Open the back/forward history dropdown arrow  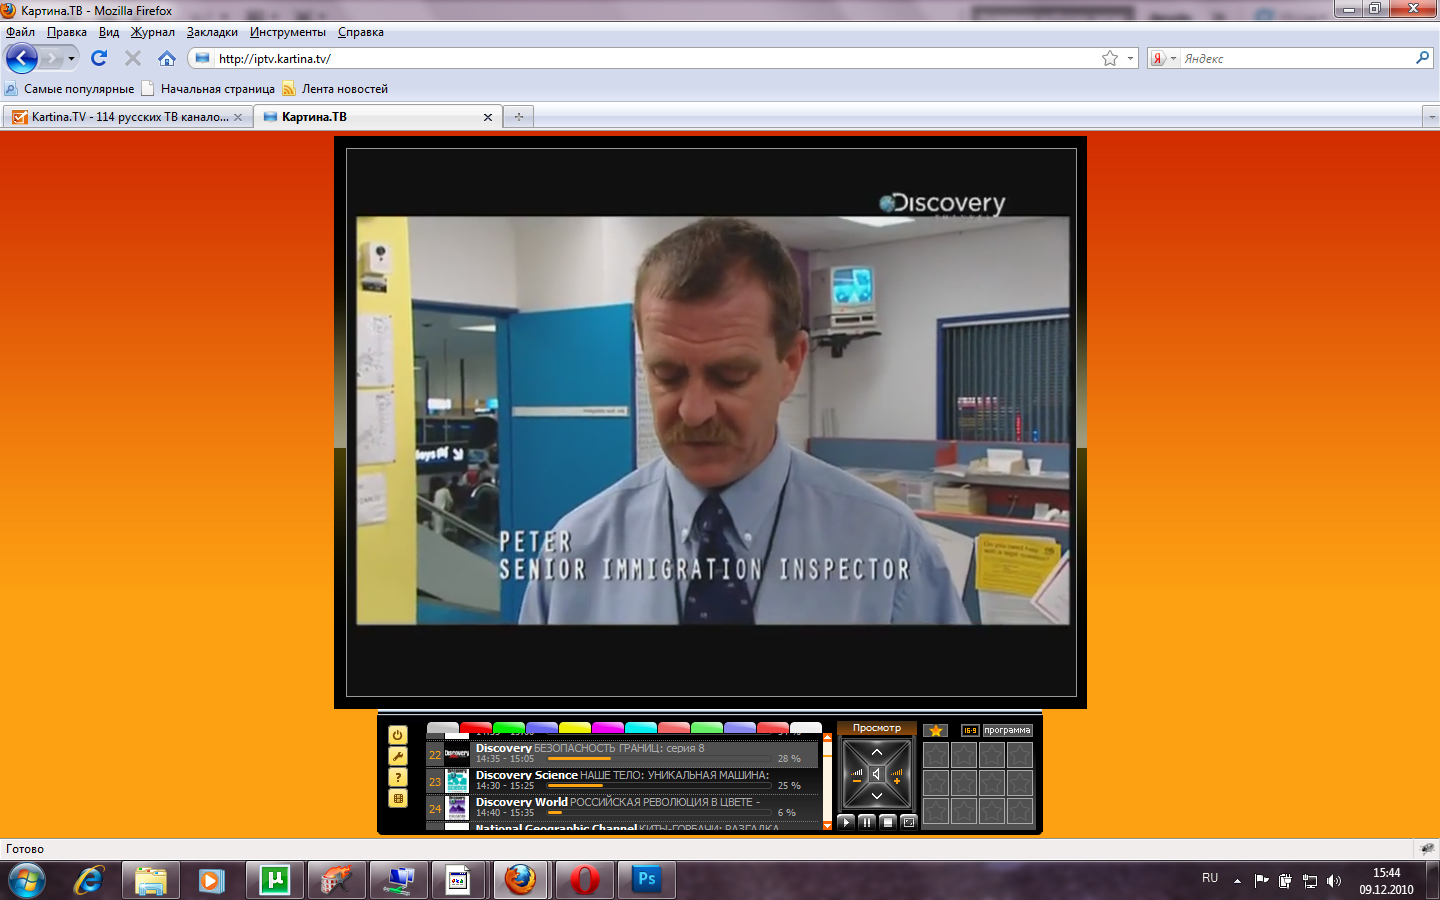71,59
